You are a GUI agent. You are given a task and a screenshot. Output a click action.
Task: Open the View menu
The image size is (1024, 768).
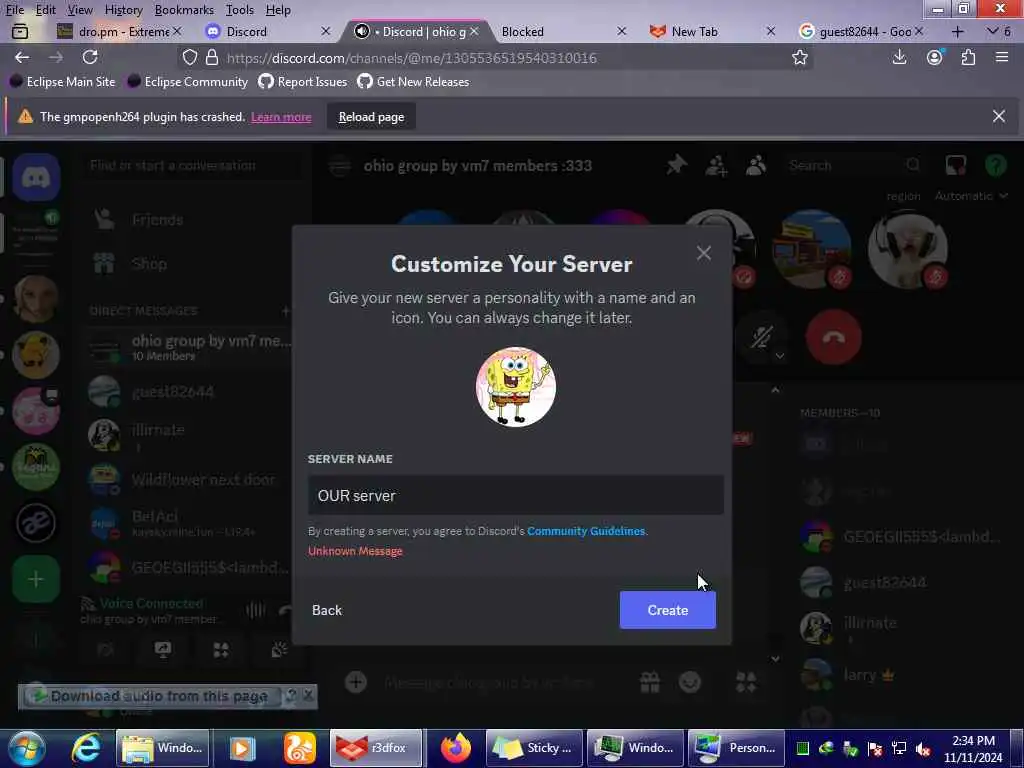point(80,10)
